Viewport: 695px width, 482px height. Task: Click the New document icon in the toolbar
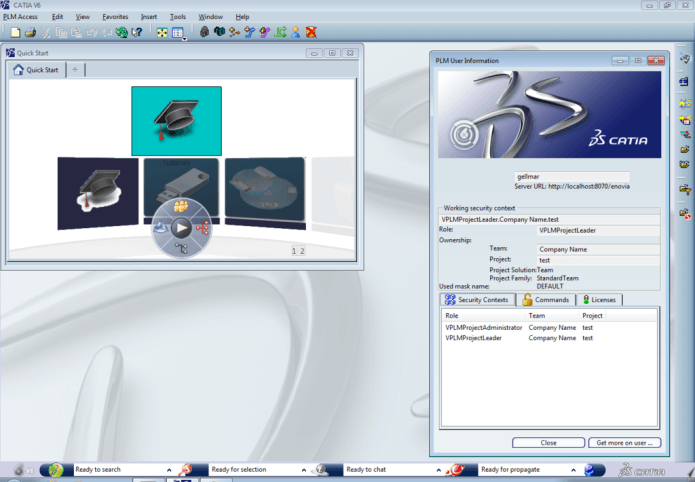[15, 33]
